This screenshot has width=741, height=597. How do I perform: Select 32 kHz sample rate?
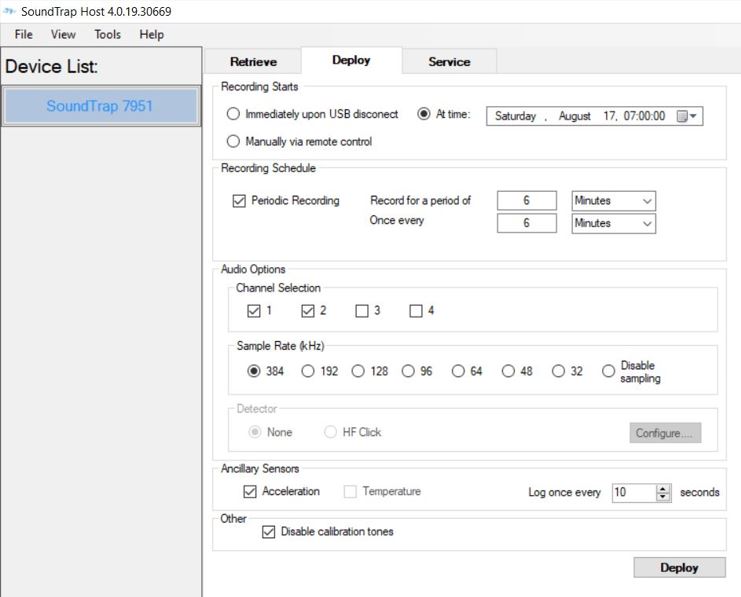(558, 371)
